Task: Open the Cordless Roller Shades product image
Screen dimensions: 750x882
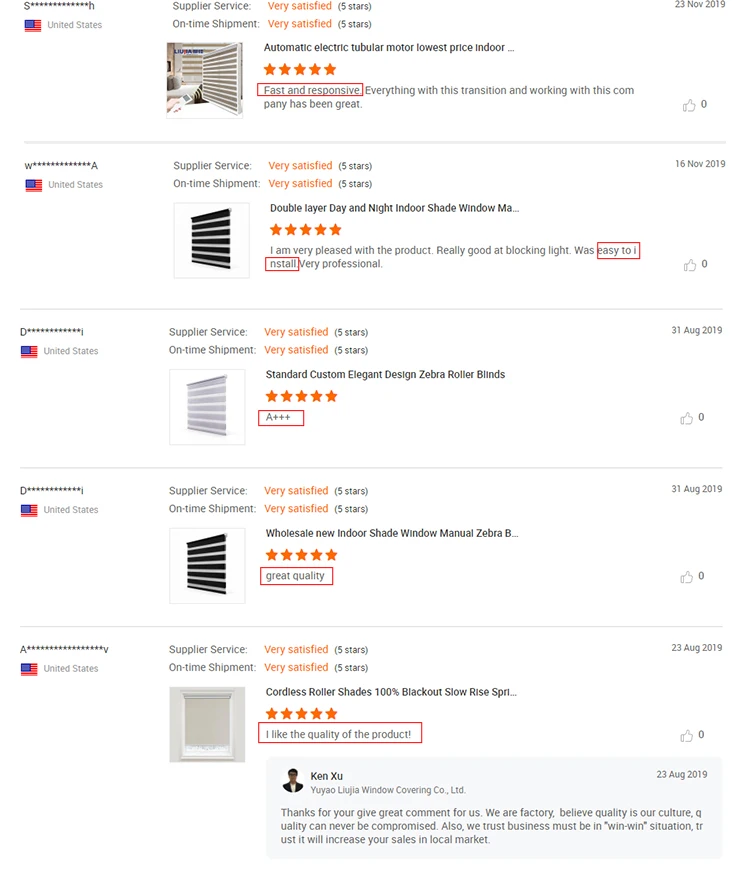Action: [x=207, y=724]
